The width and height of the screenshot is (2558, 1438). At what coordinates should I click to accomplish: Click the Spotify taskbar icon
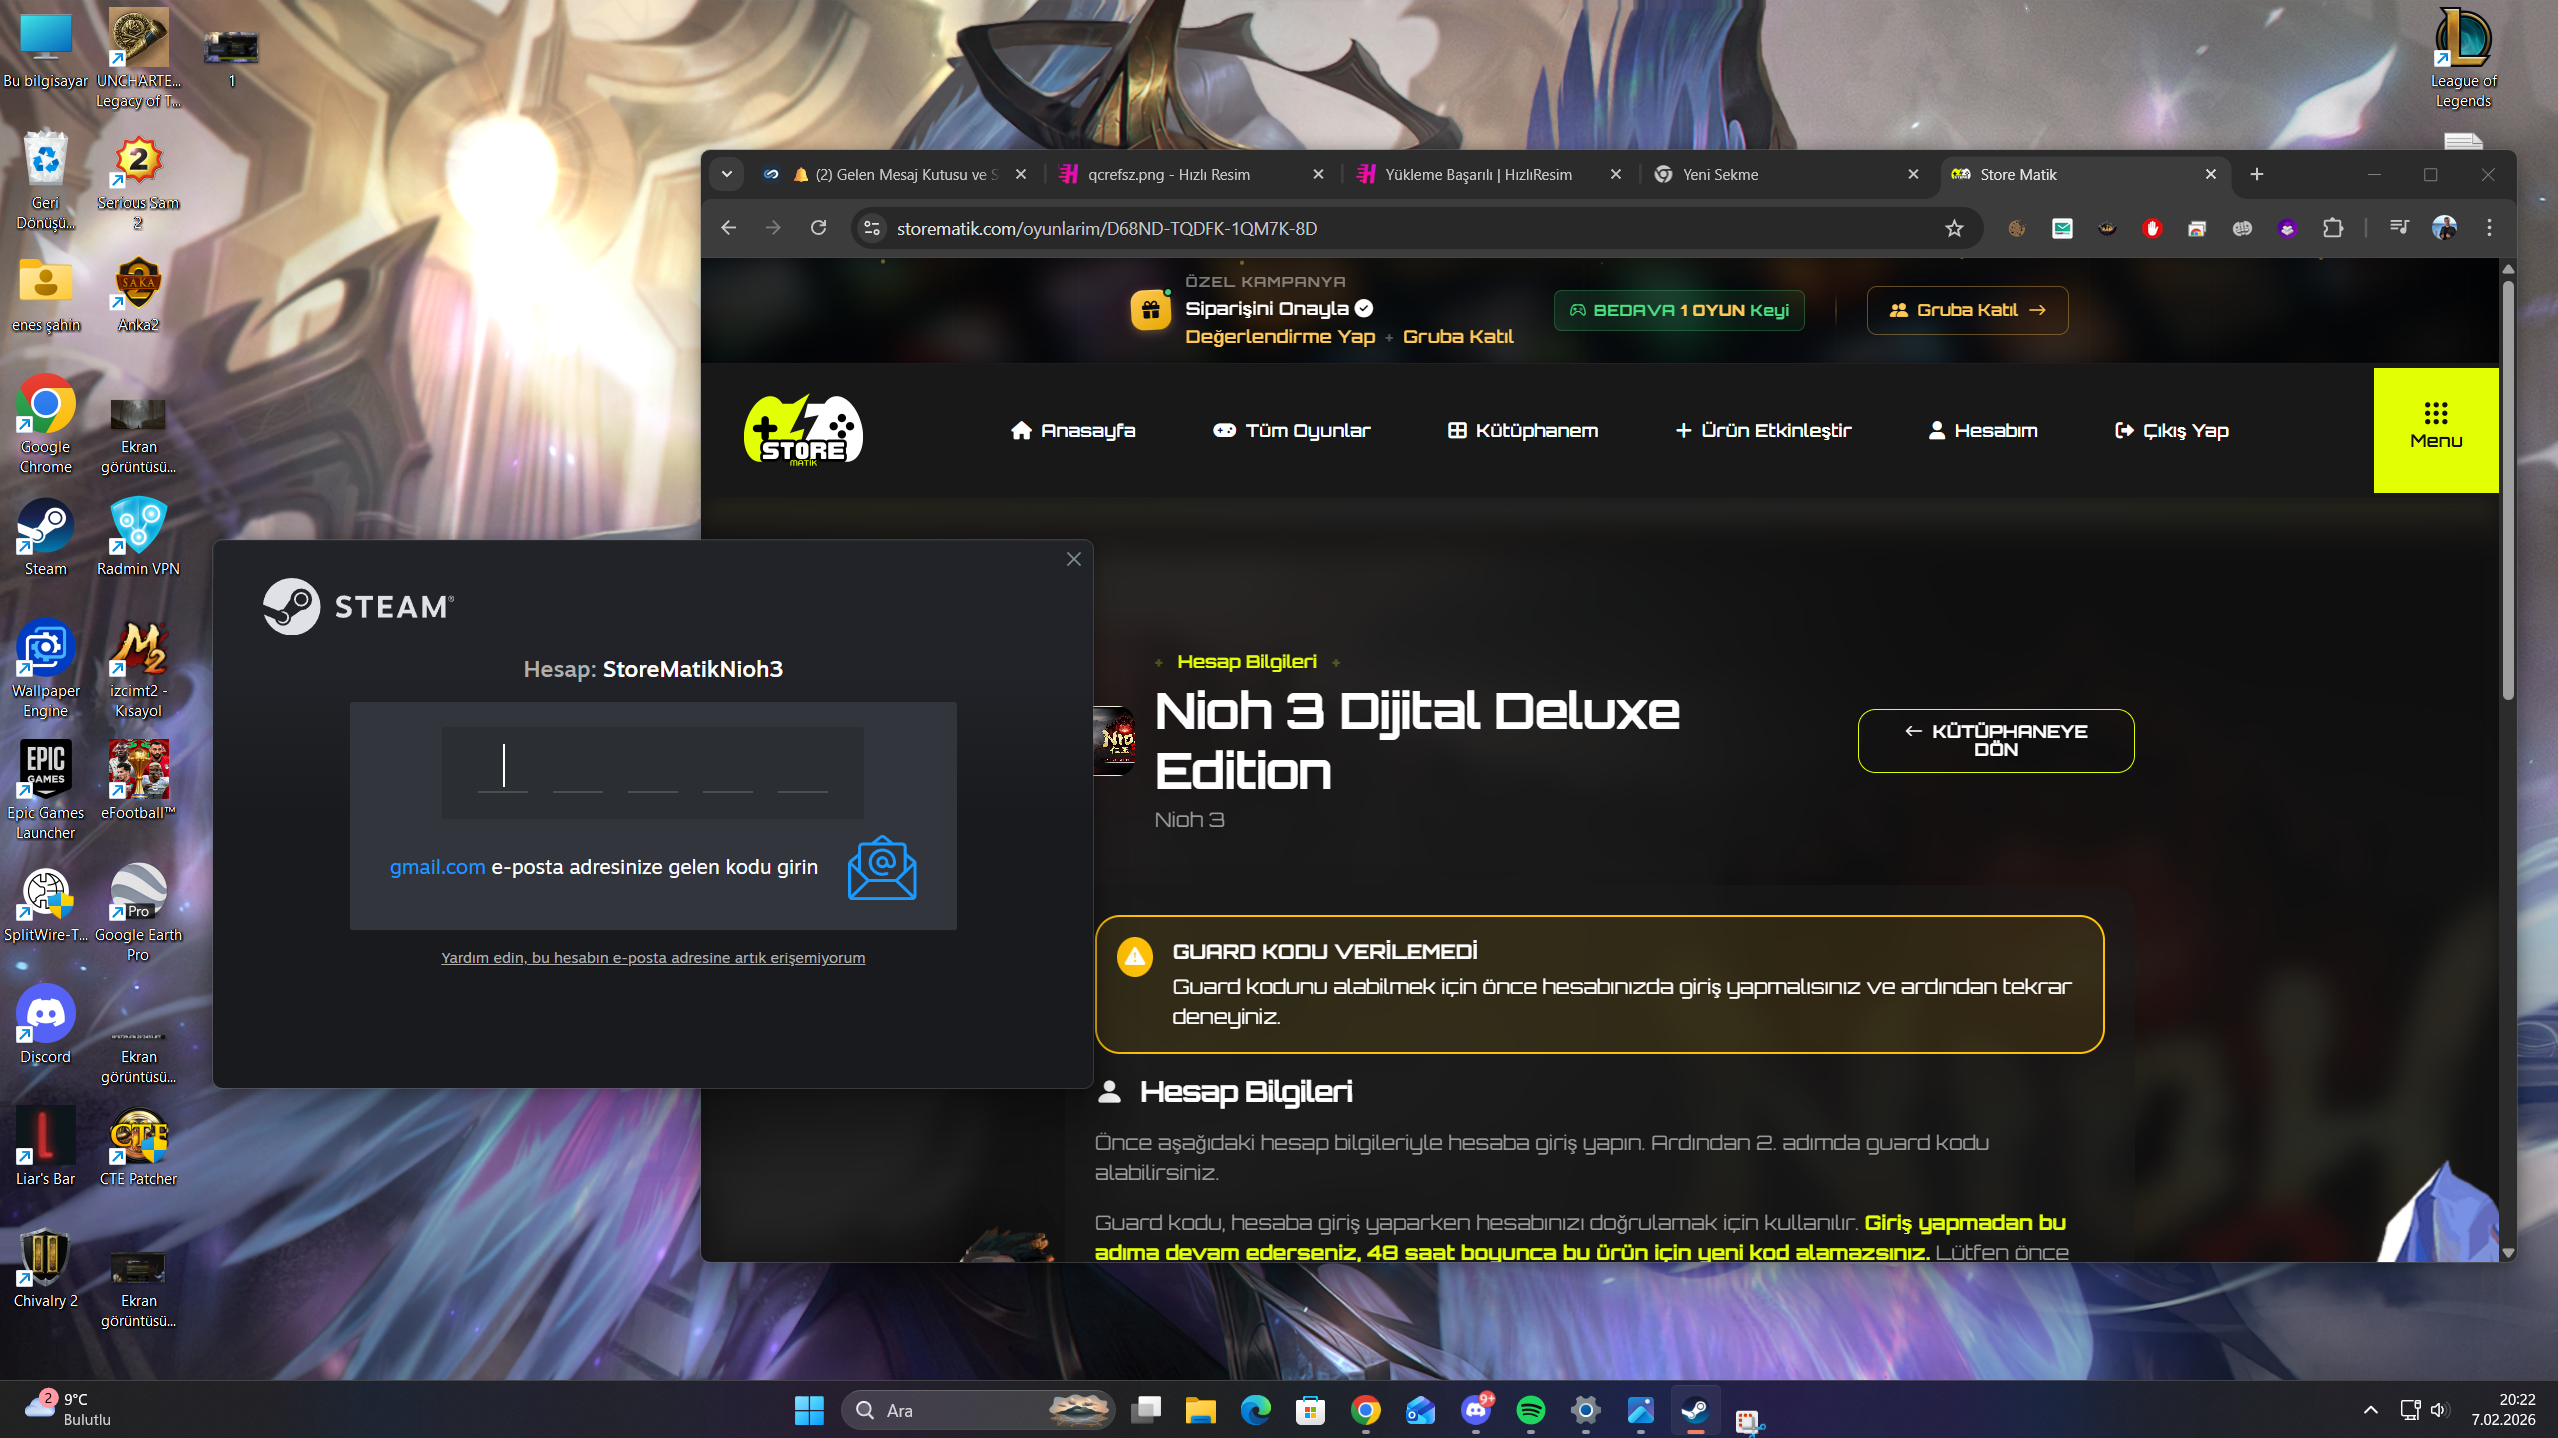click(1530, 1410)
